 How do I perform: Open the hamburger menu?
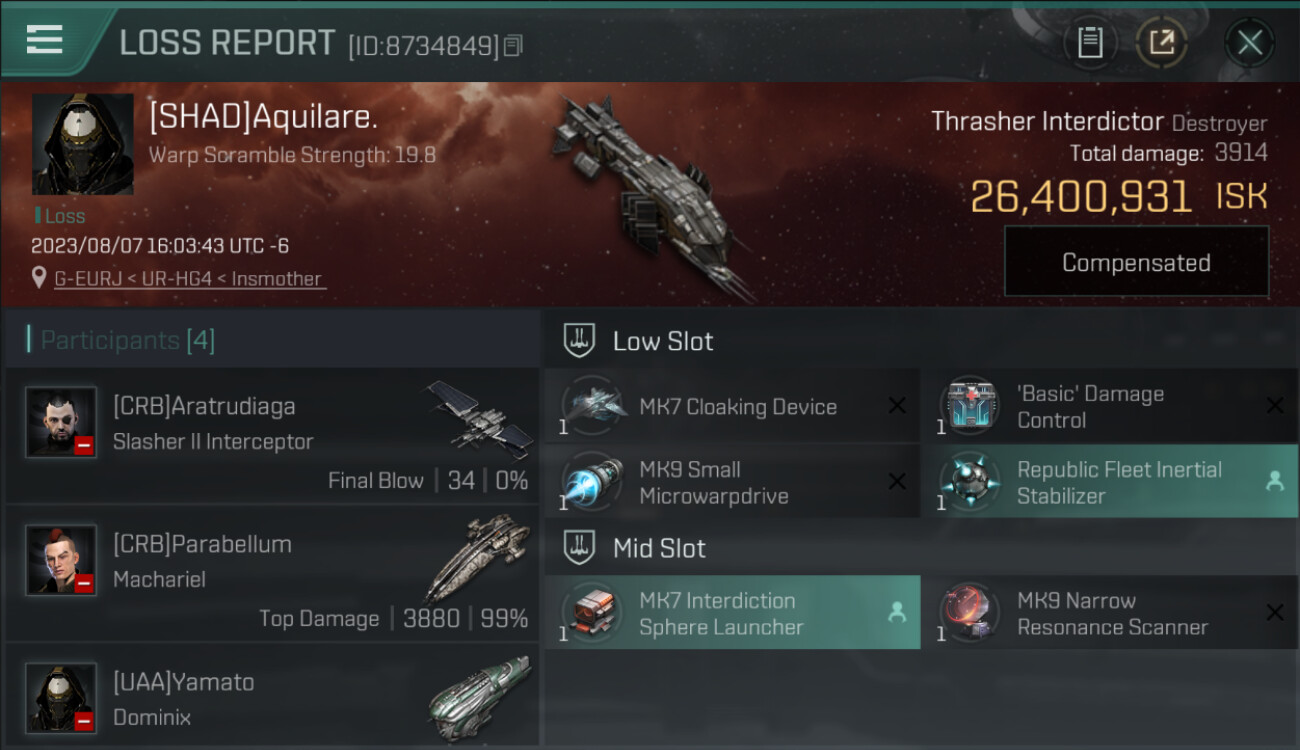[45, 40]
